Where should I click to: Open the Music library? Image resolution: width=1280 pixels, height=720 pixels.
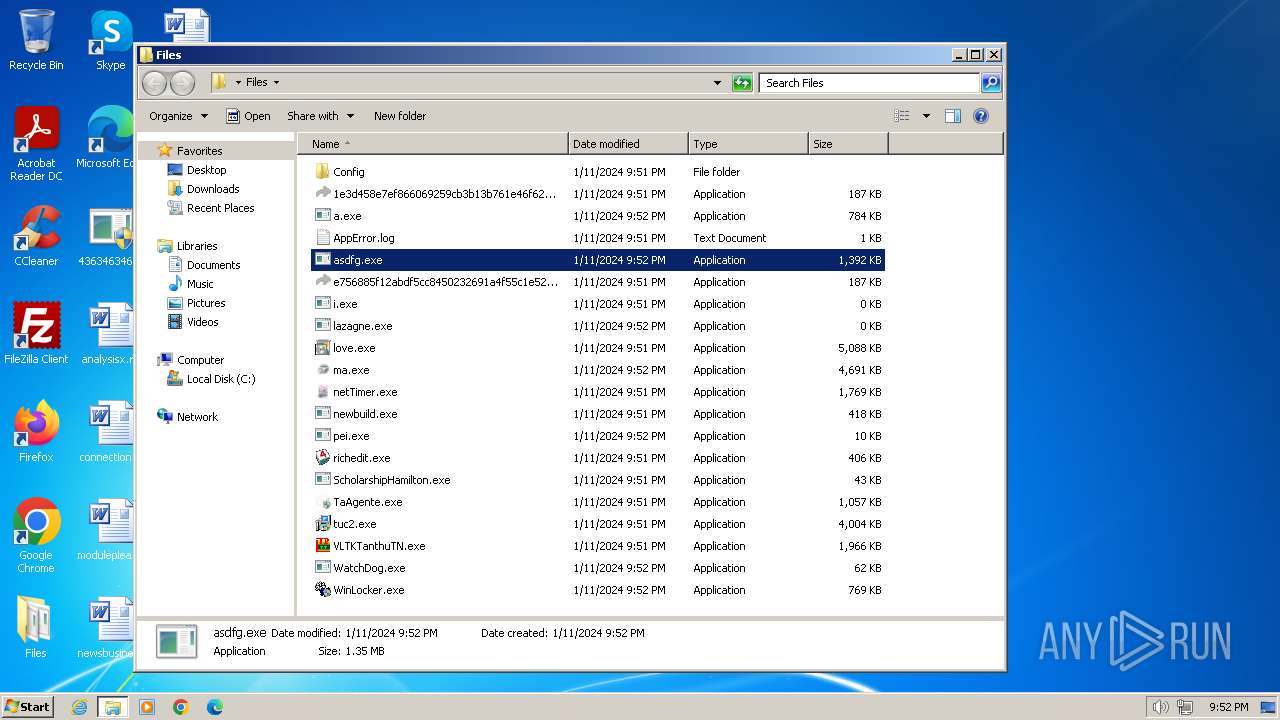[200, 284]
